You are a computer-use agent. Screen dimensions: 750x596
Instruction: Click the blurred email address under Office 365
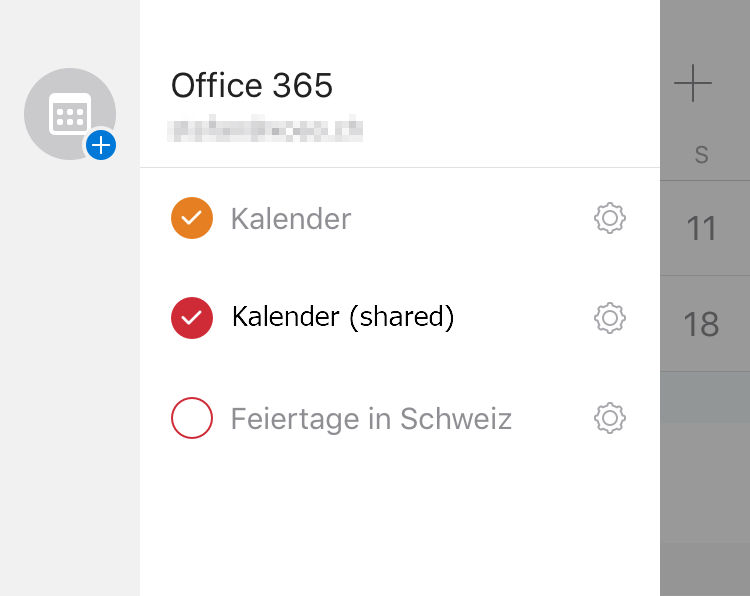tap(266, 129)
